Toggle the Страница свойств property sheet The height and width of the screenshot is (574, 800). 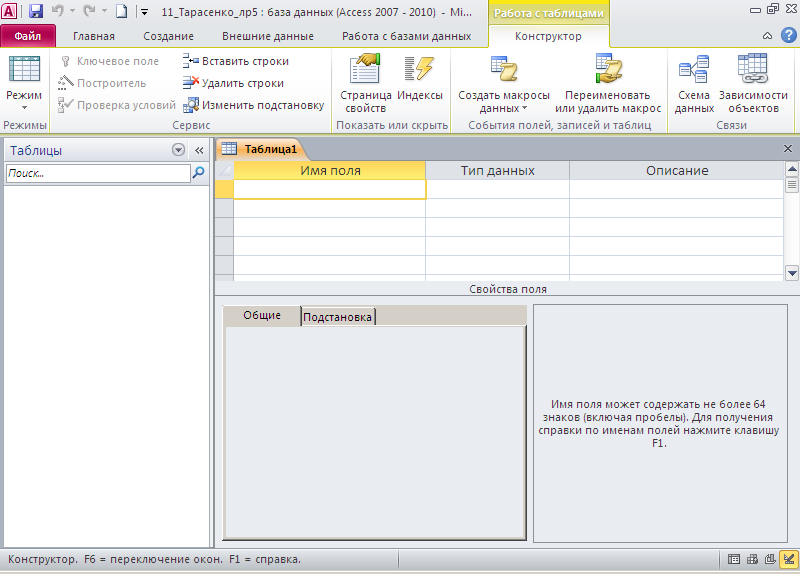366,84
